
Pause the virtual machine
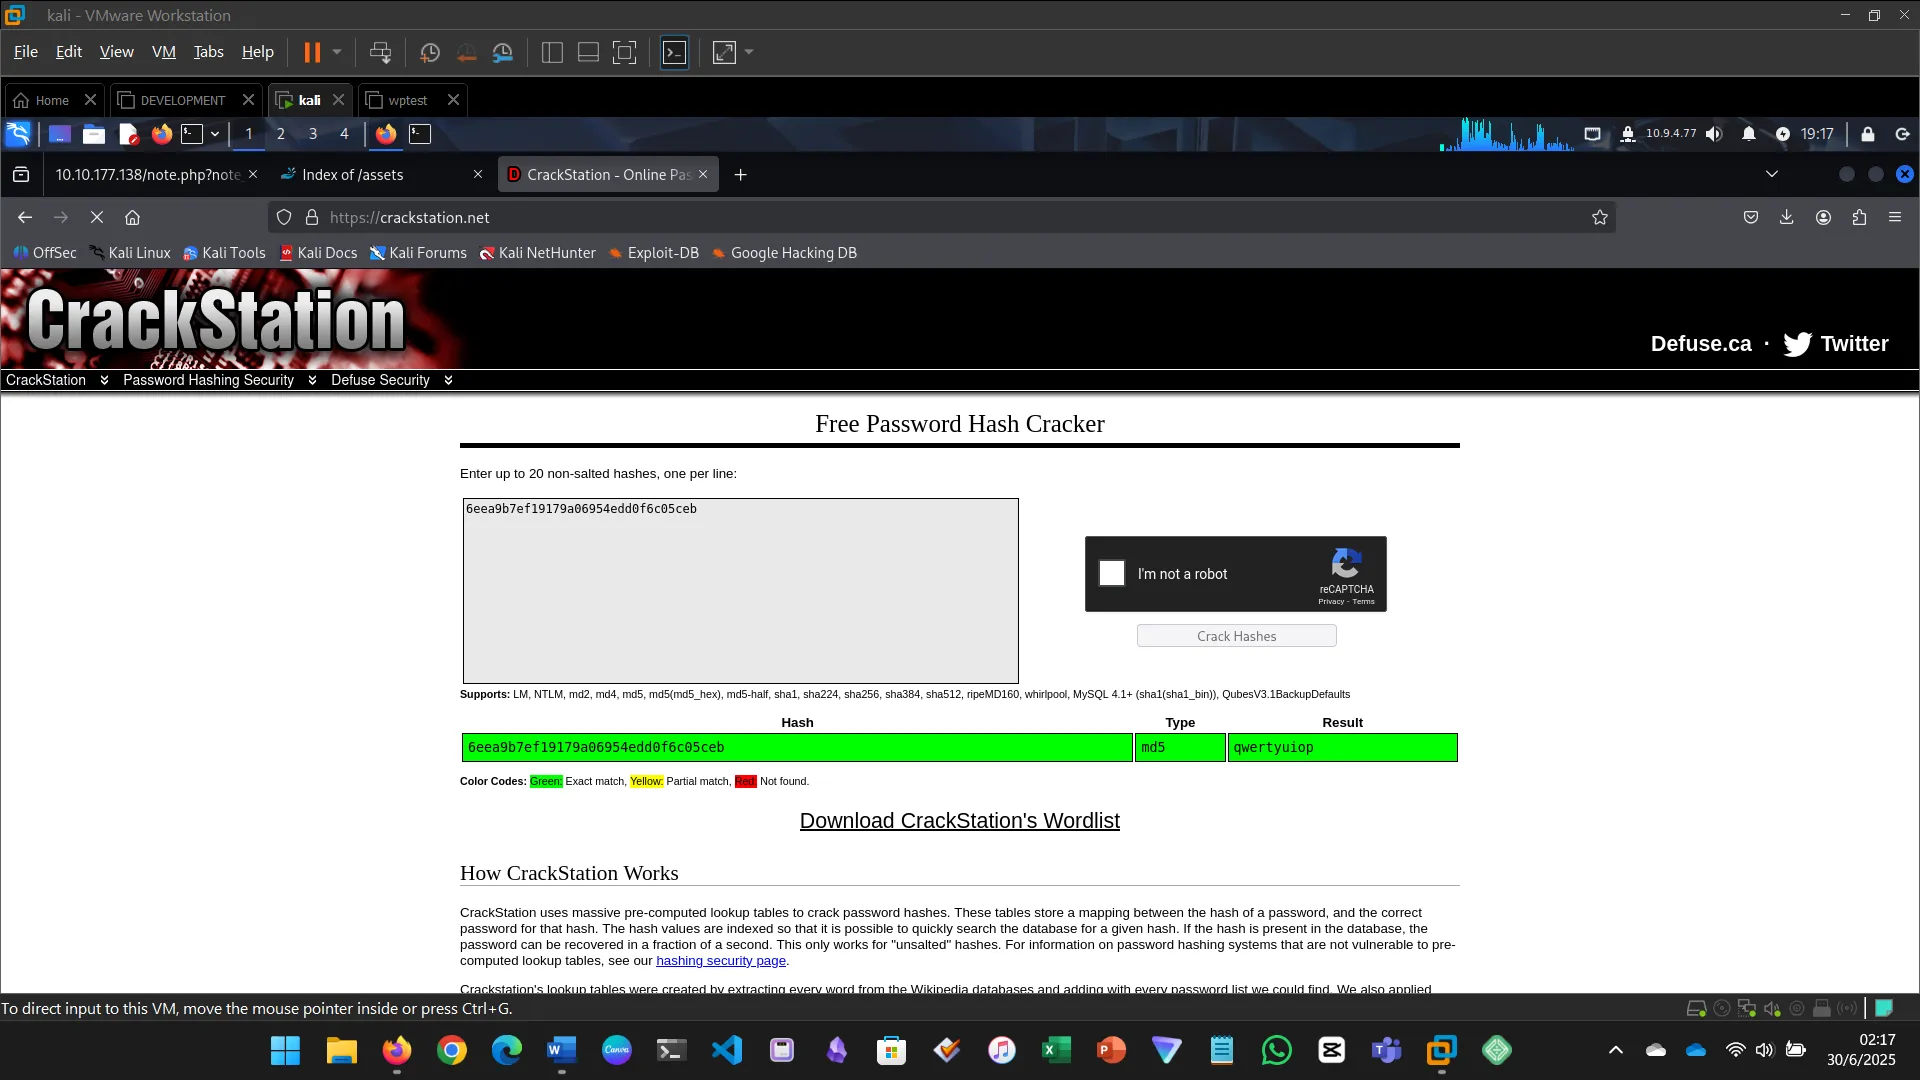[x=312, y=53]
